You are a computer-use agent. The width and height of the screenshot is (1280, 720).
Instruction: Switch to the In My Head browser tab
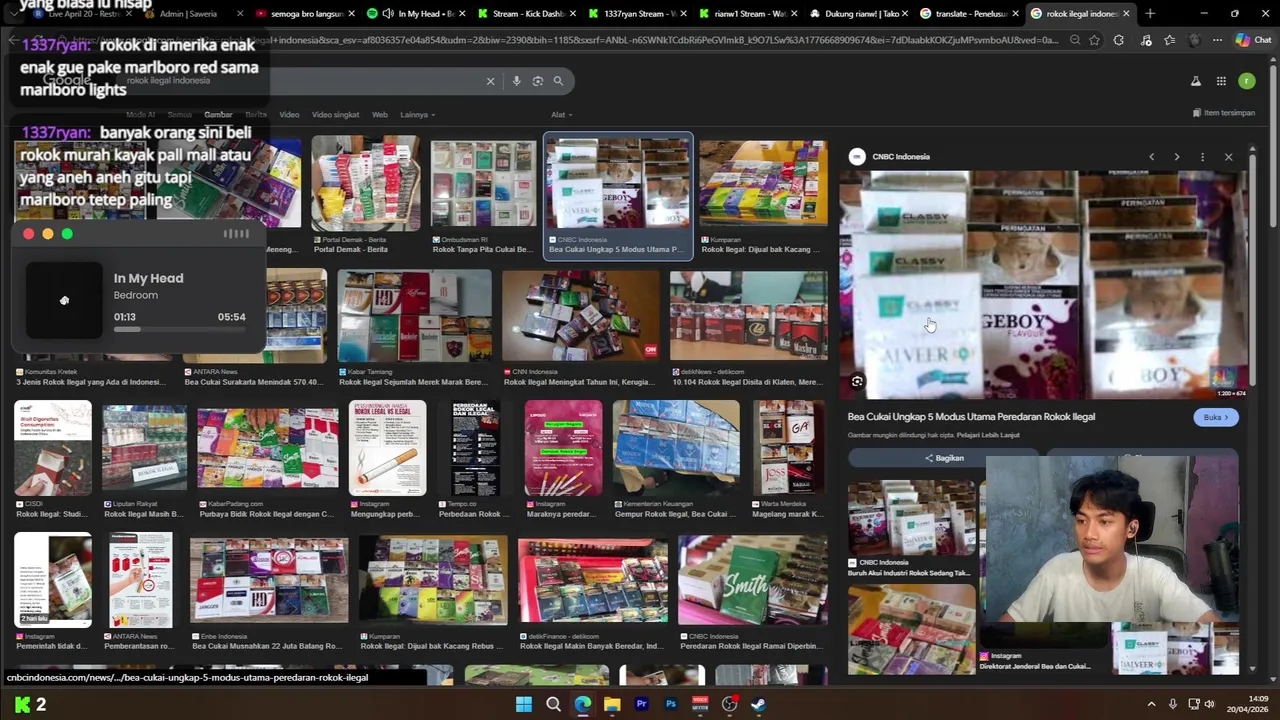418,14
